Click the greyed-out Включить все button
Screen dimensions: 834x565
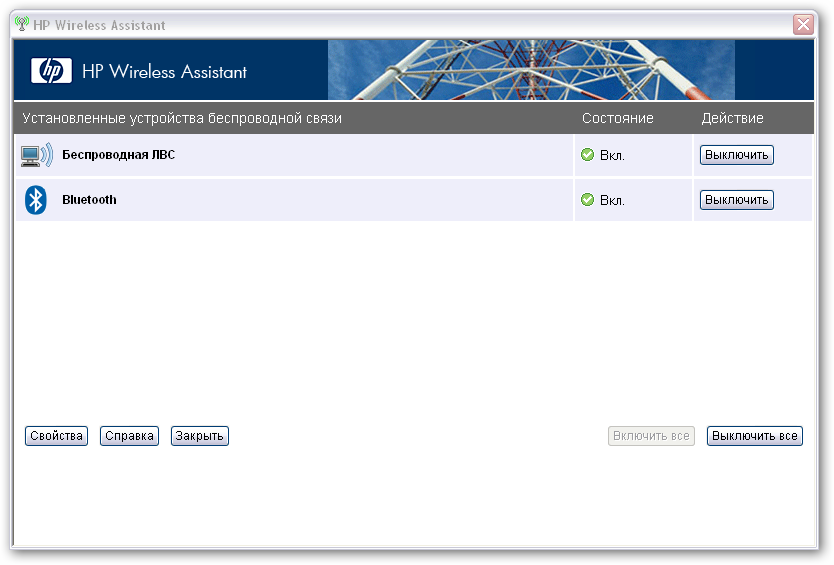(651, 436)
